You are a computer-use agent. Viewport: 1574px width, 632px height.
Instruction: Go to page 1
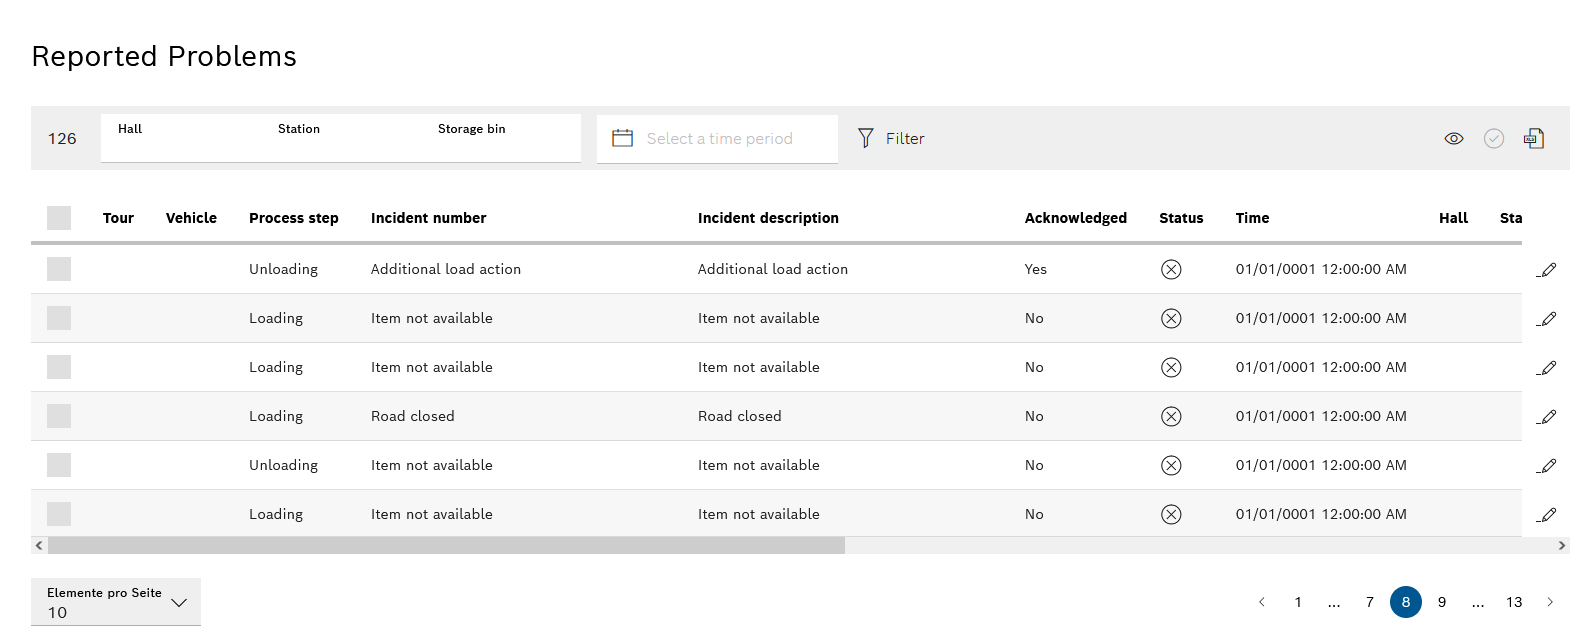click(x=1298, y=602)
